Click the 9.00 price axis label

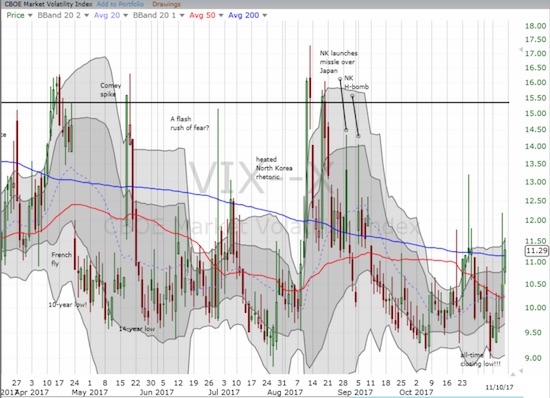[x=533, y=358]
